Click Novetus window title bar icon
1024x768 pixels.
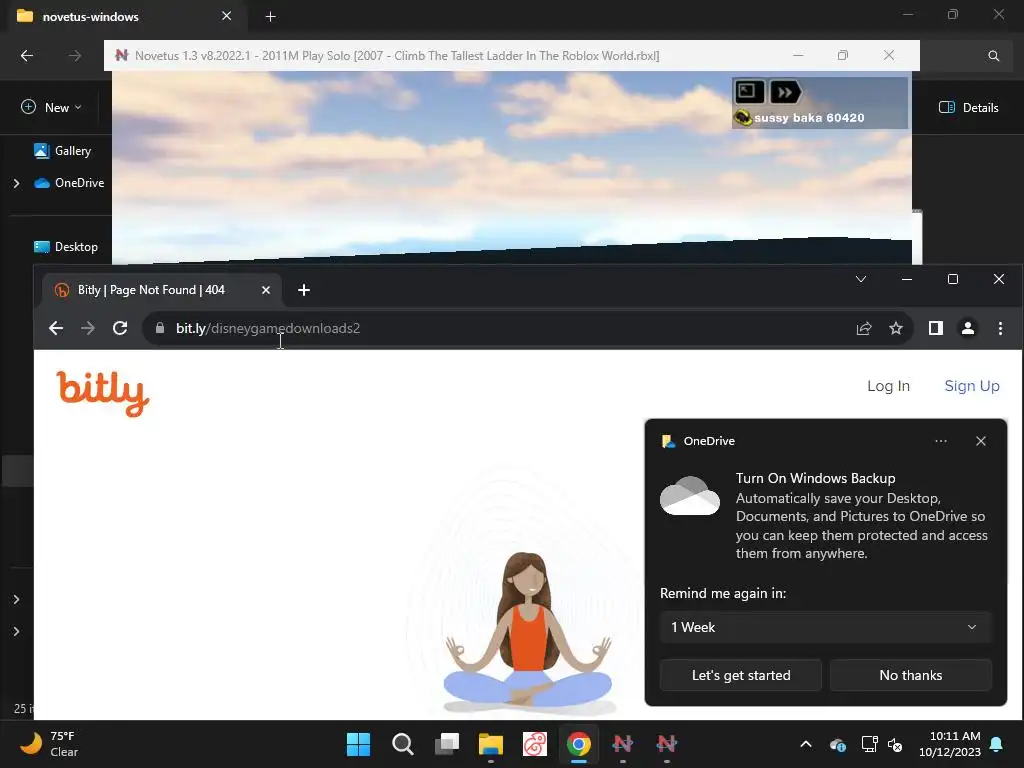point(121,56)
